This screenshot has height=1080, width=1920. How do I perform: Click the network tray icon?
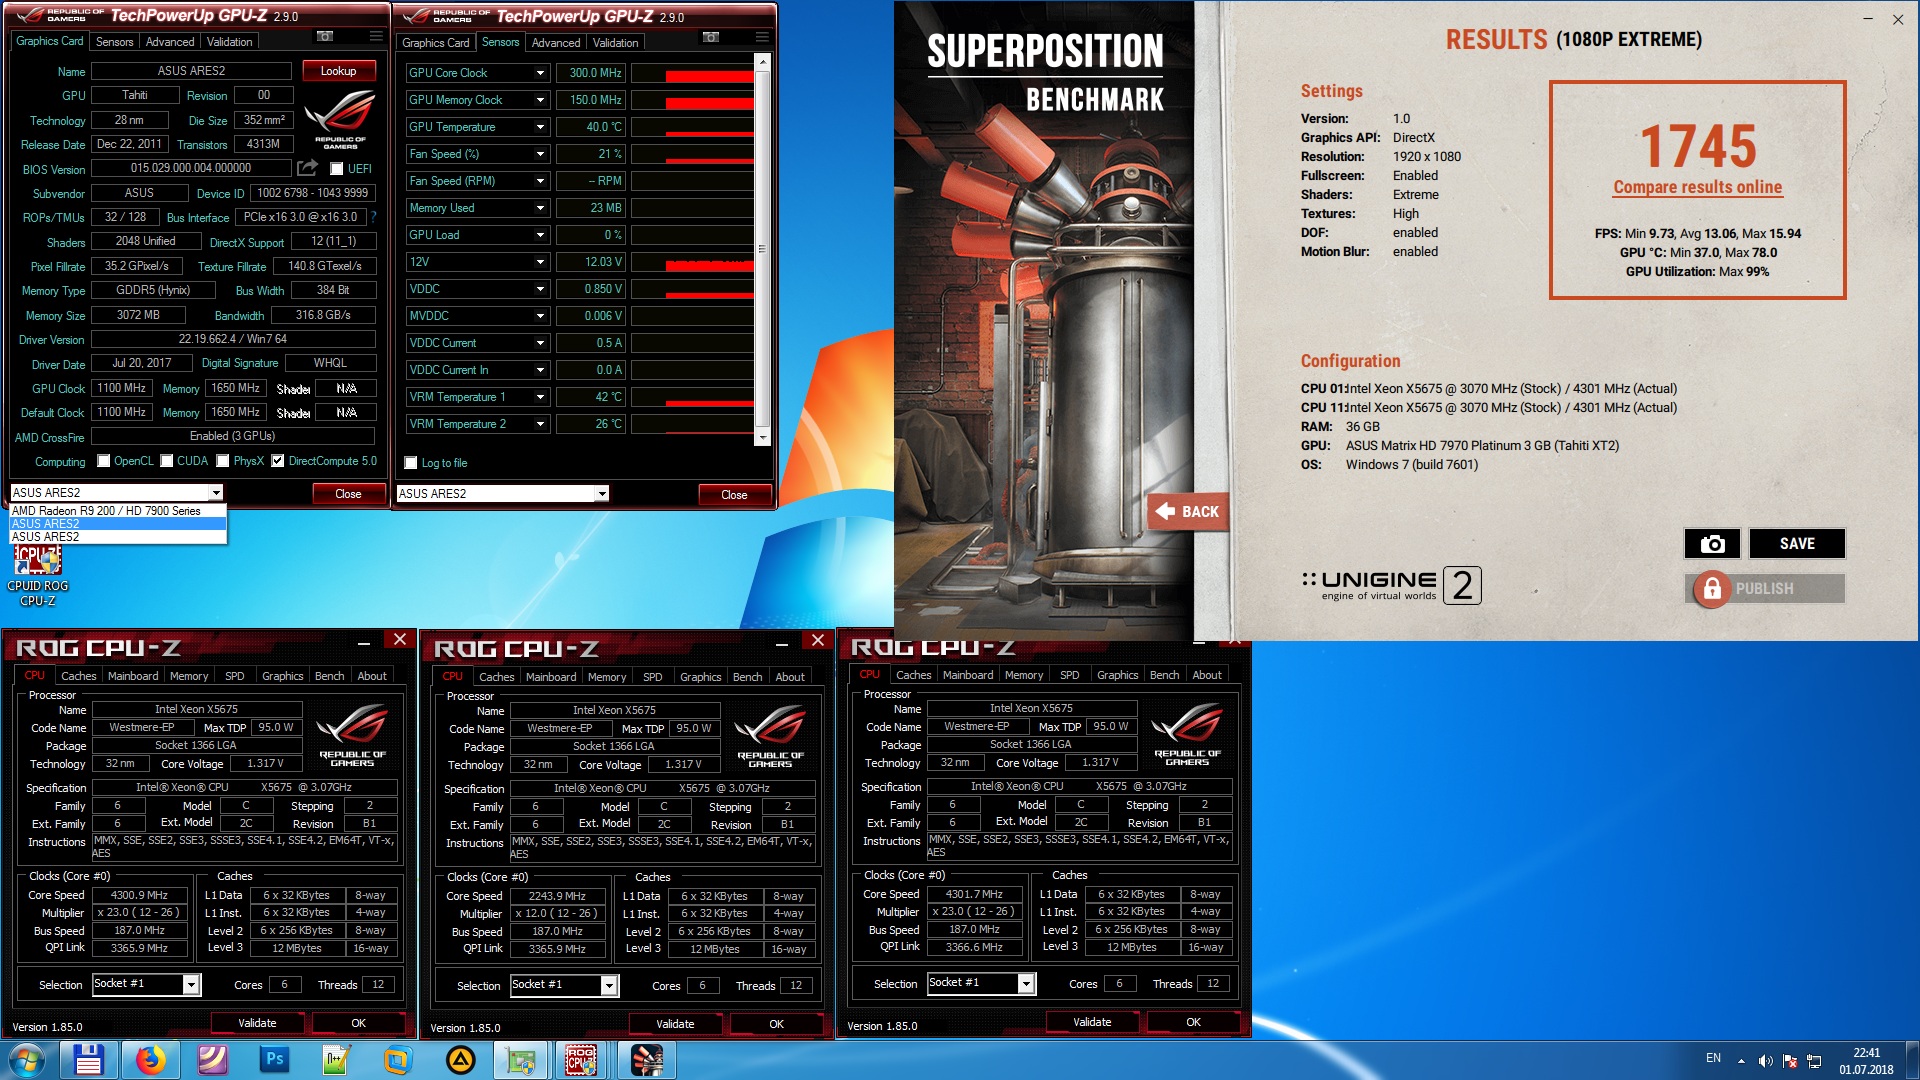click(x=1814, y=1061)
